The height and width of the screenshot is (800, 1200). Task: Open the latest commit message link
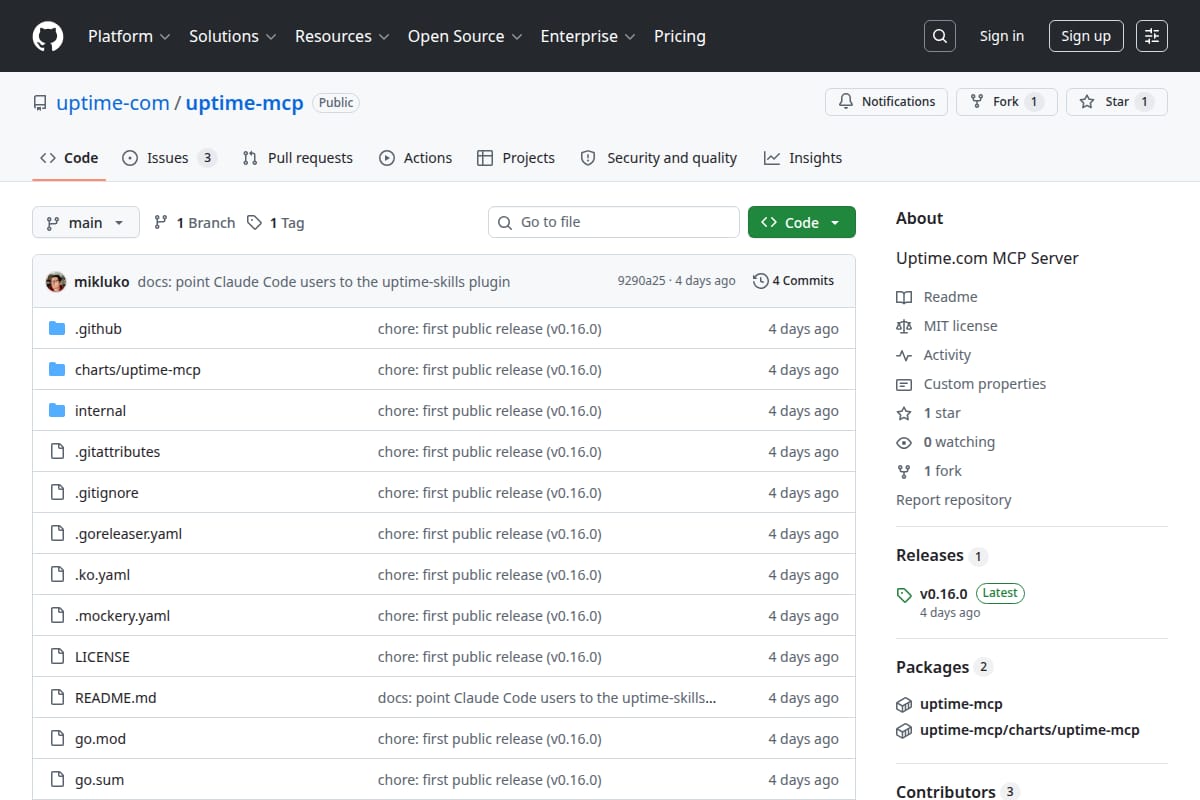(x=324, y=281)
